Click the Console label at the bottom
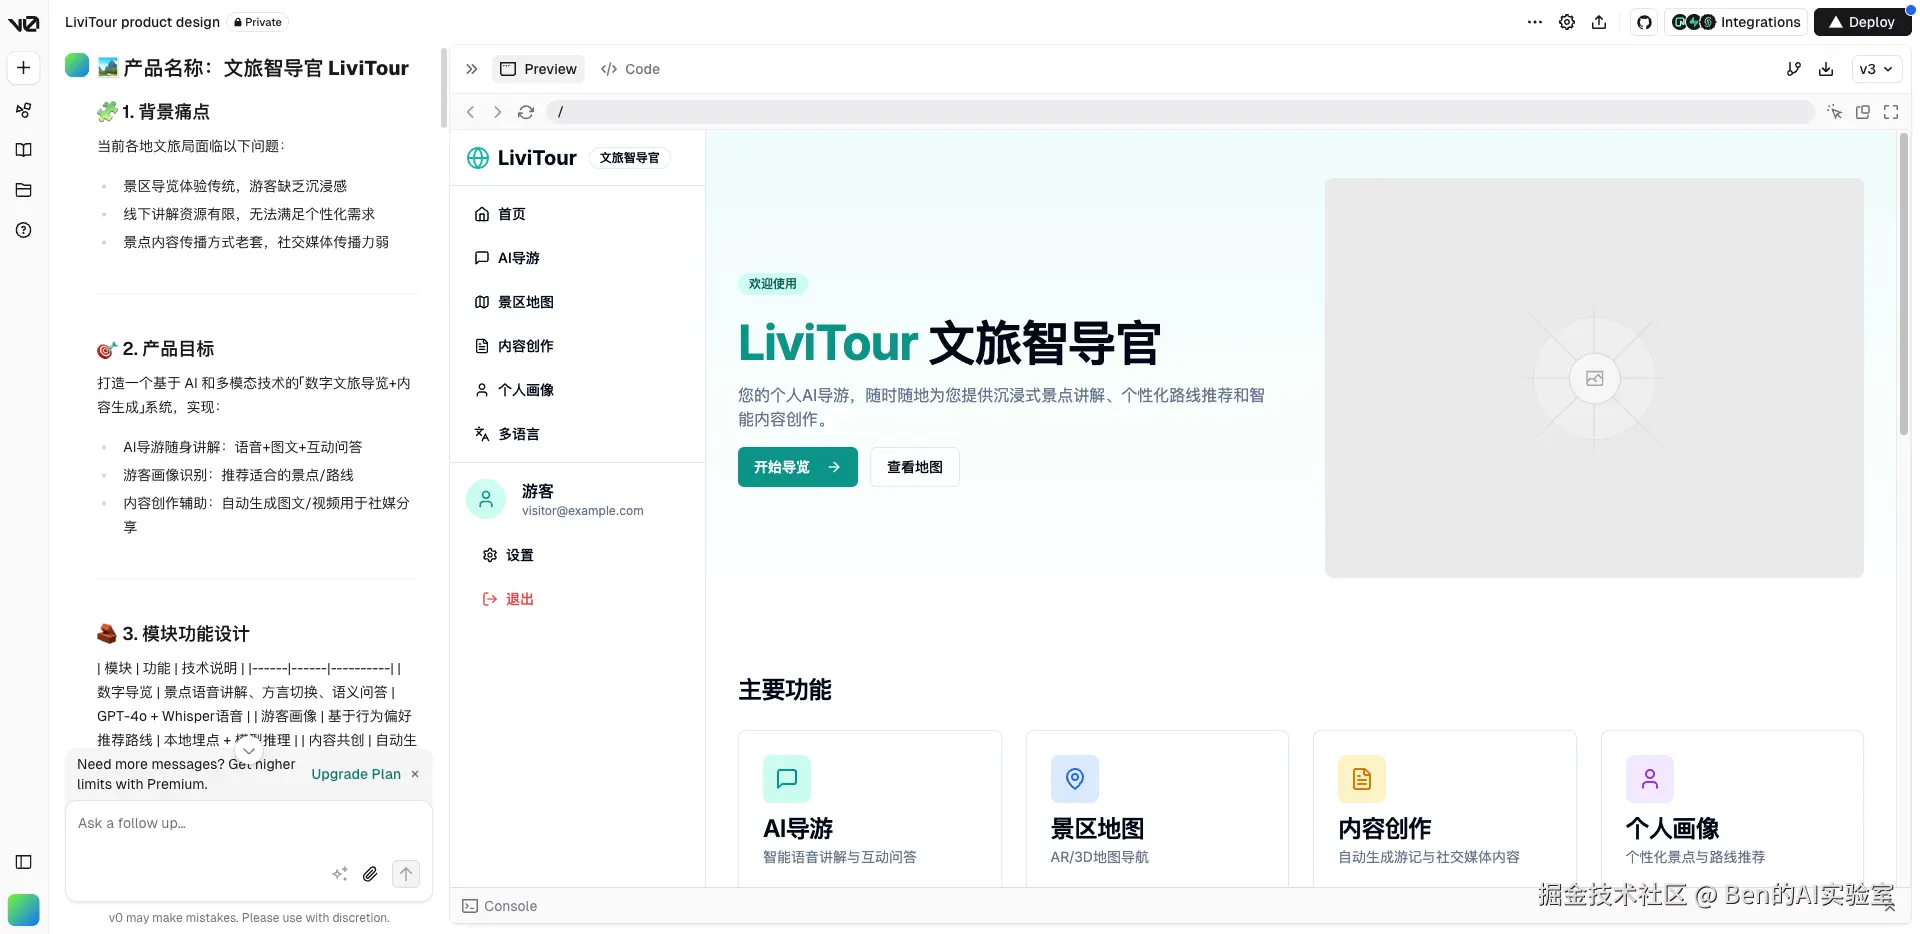 (x=510, y=906)
